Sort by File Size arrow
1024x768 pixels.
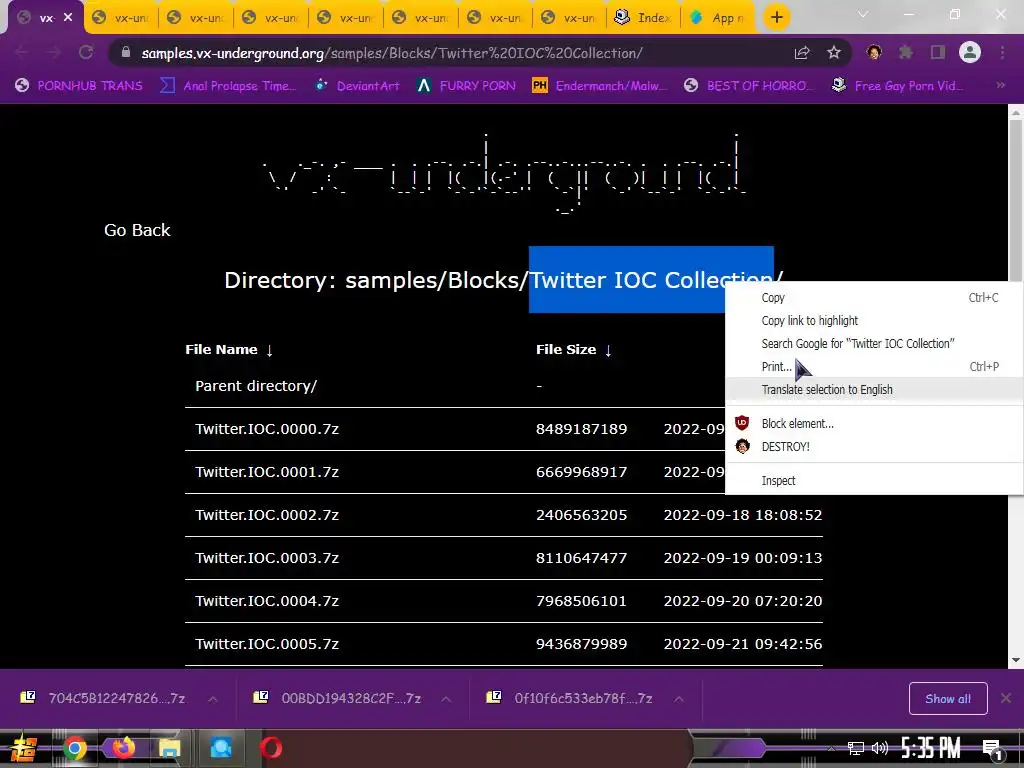point(608,350)
